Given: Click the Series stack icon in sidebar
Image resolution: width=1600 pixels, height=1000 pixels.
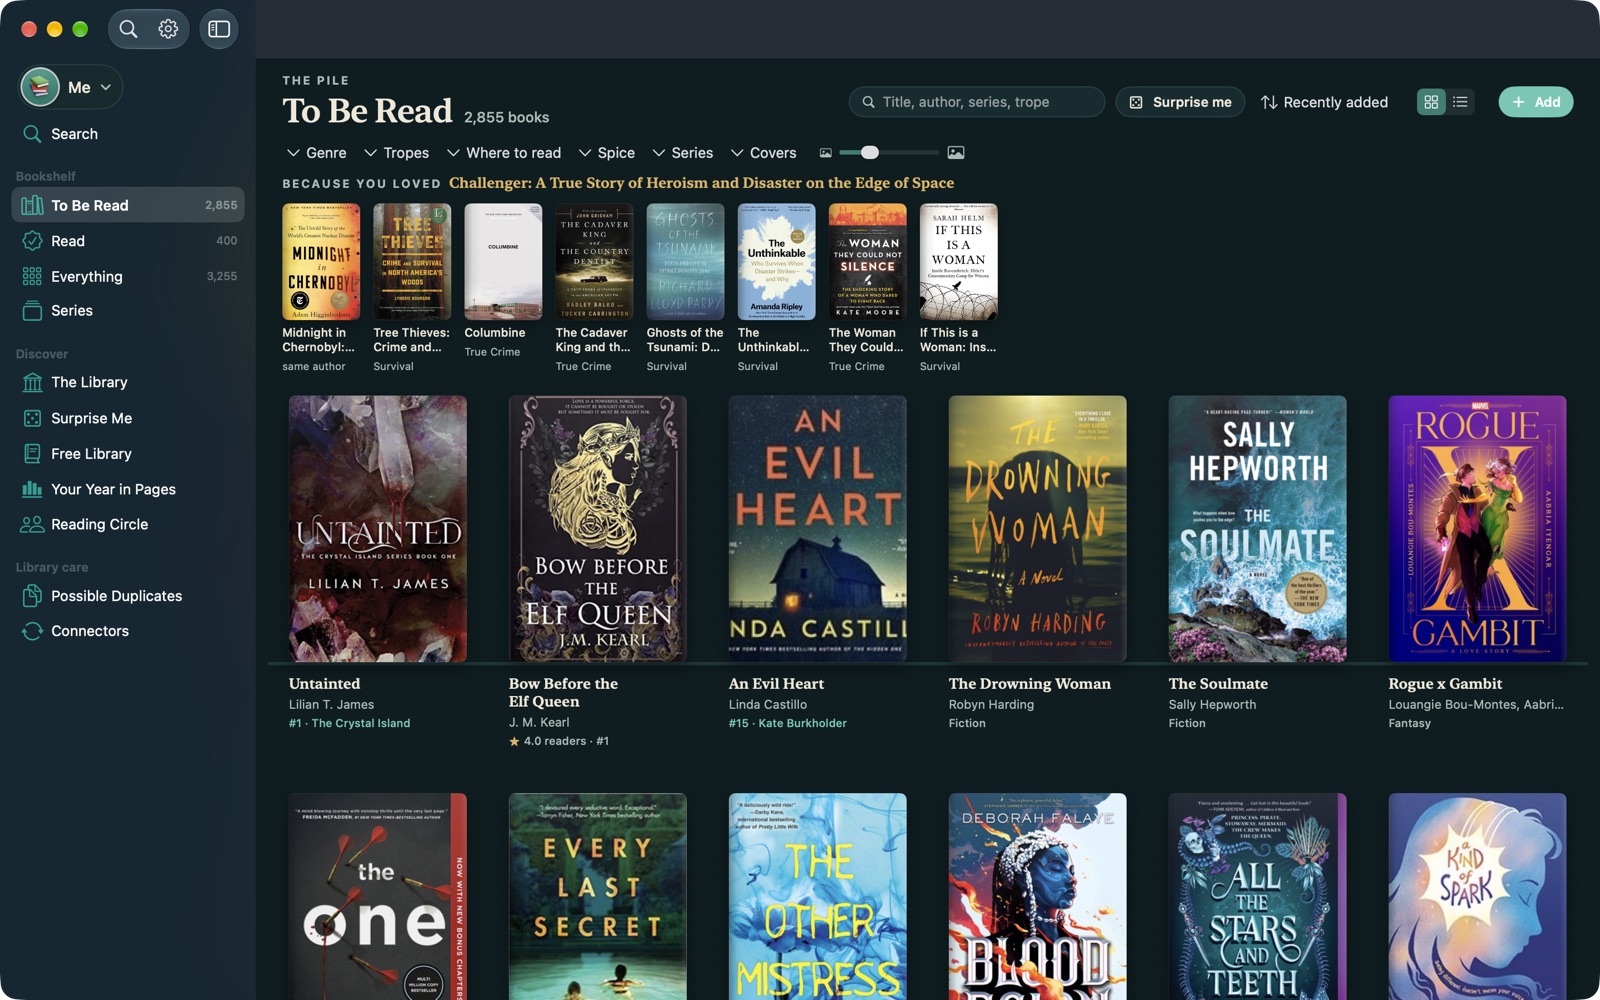Looking at the screenshot, I should [32, 311].
